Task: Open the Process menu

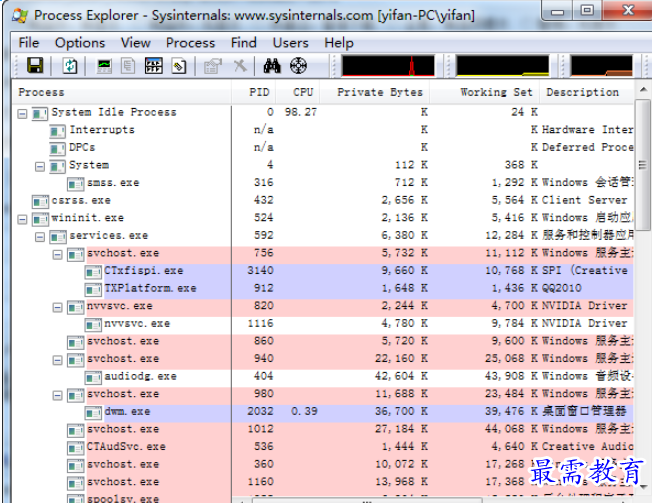Action: tap(190, 42)
